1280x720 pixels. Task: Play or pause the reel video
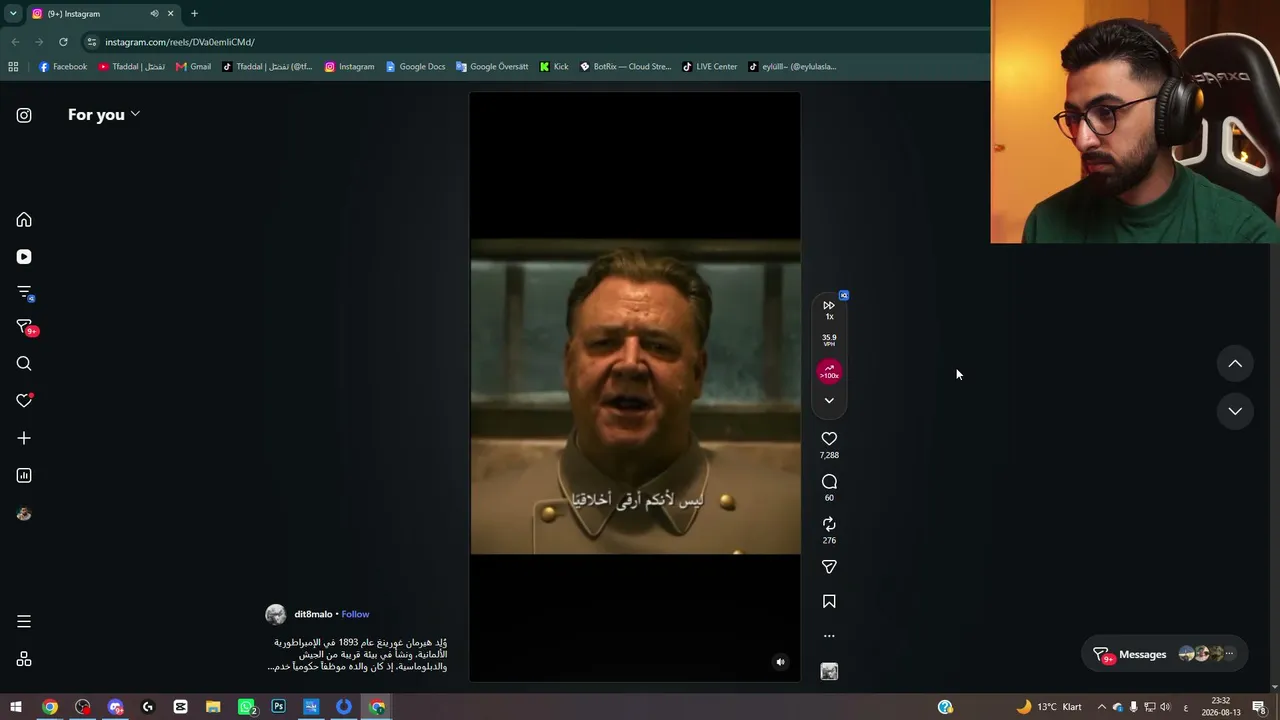pyautogui.click(x=635, y=387)
